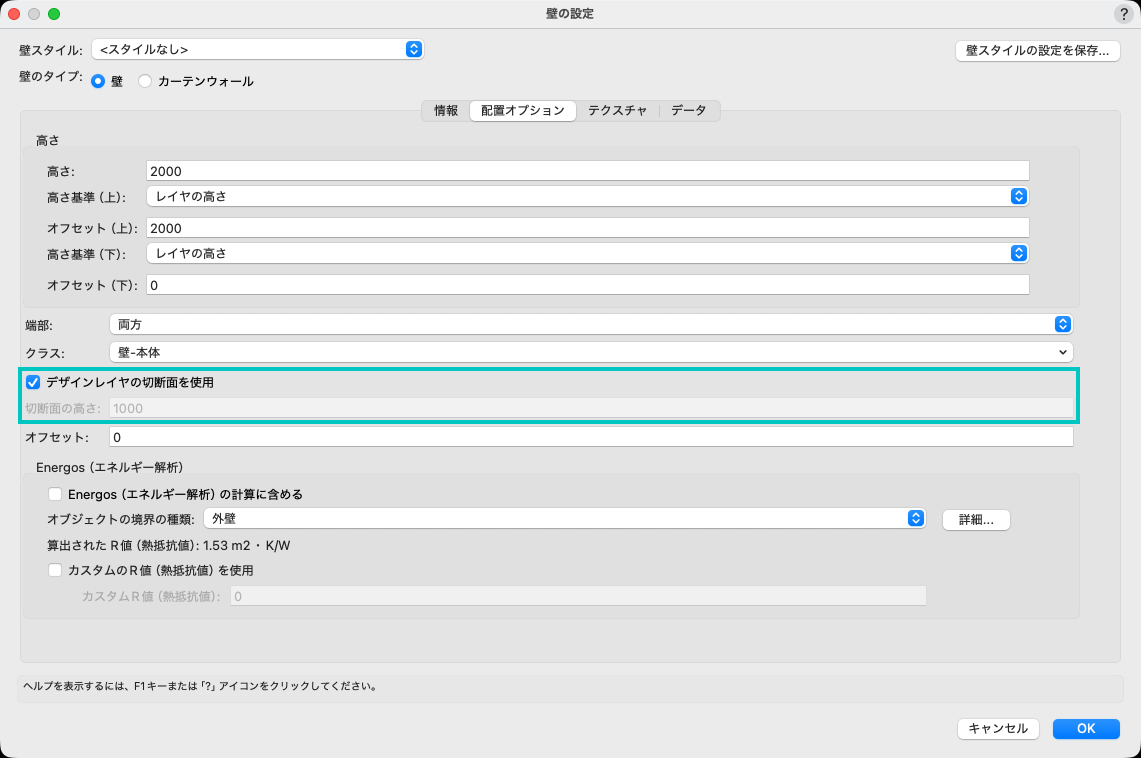Screen dimensions: 1141x758
Task: Click the 詳細... button
Action: 976,520
